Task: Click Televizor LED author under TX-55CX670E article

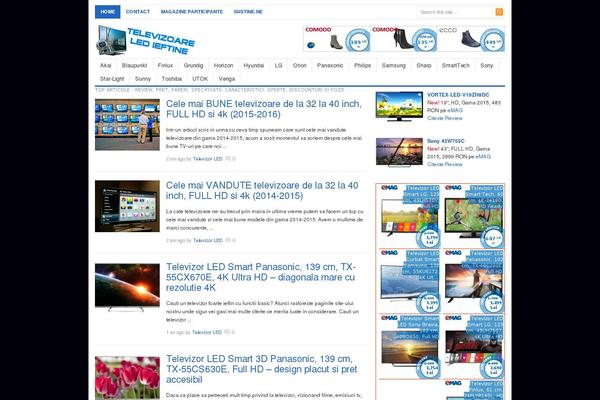Action: pos(207,332)
